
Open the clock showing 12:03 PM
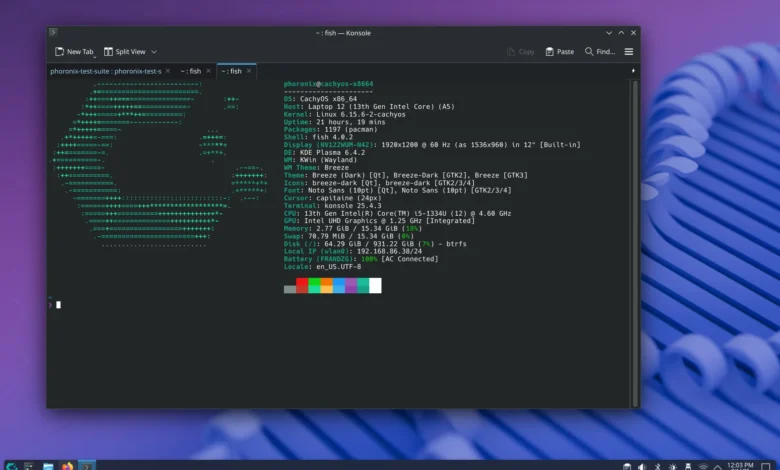[x=740, y=466]
